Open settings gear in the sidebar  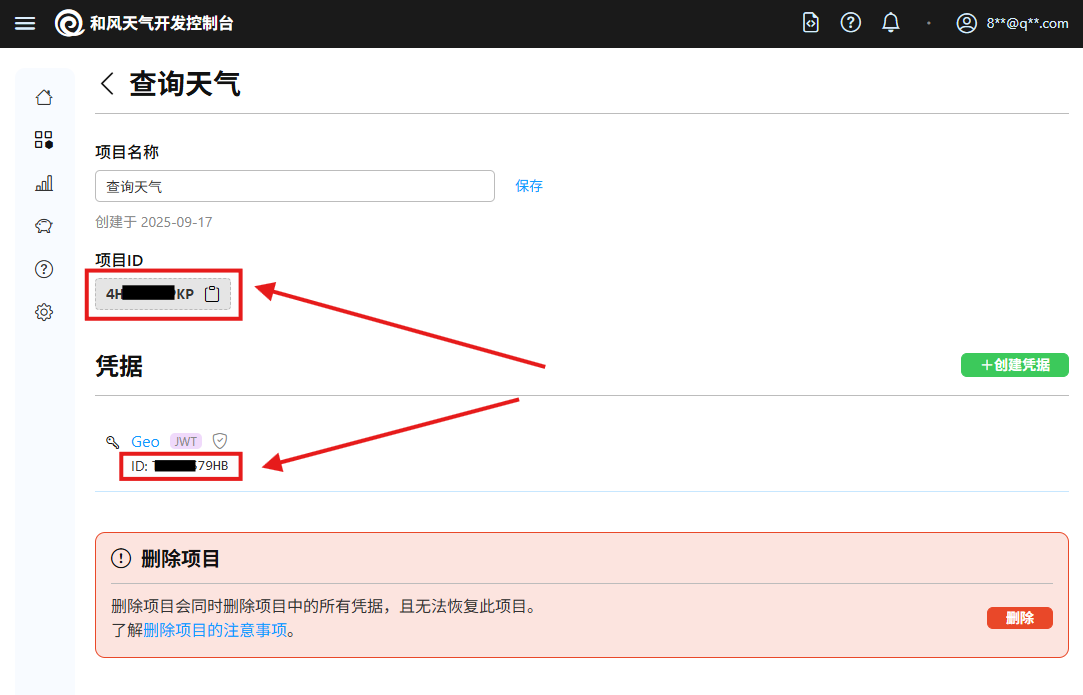tap(44, 312)
